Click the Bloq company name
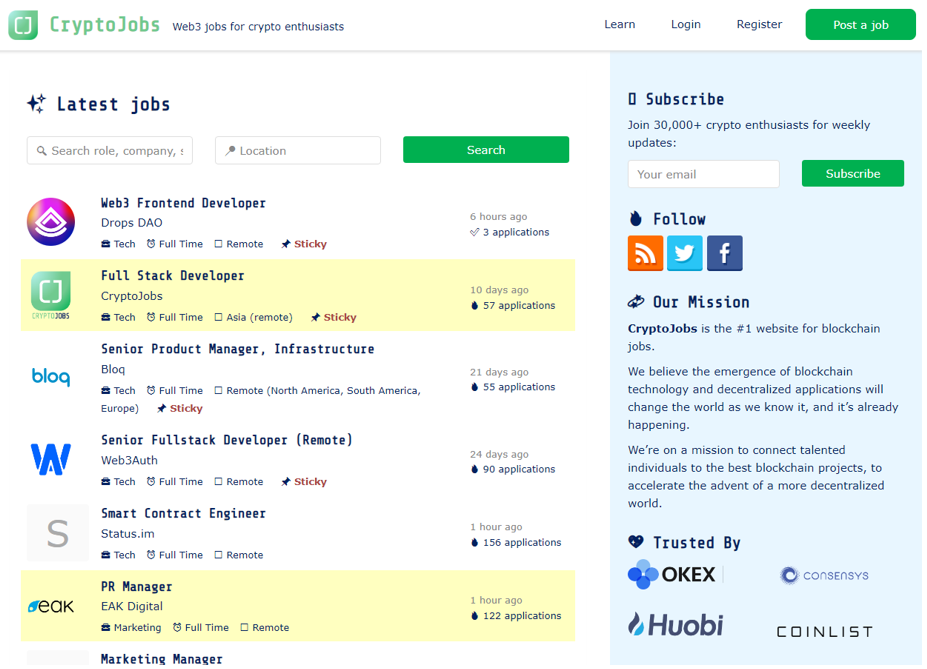This screenshot has width=927, height=669. coord(113,369)
